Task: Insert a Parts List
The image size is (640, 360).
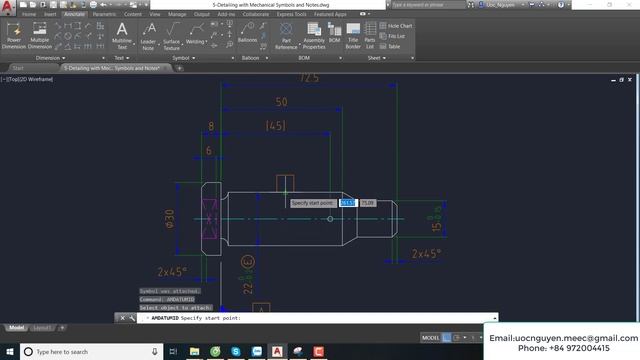Action: (x=370, y=36)
